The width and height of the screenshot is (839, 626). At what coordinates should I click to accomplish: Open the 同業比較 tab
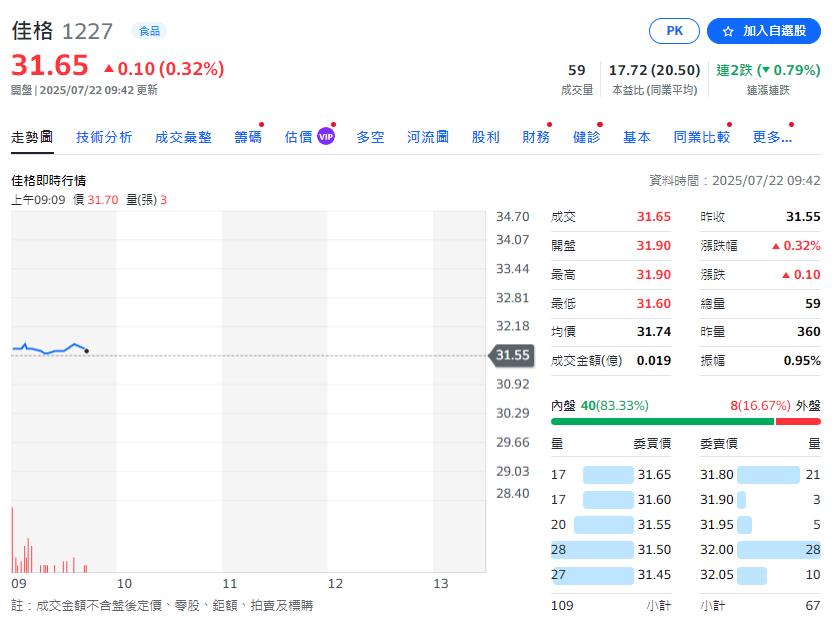coord(701,138)
